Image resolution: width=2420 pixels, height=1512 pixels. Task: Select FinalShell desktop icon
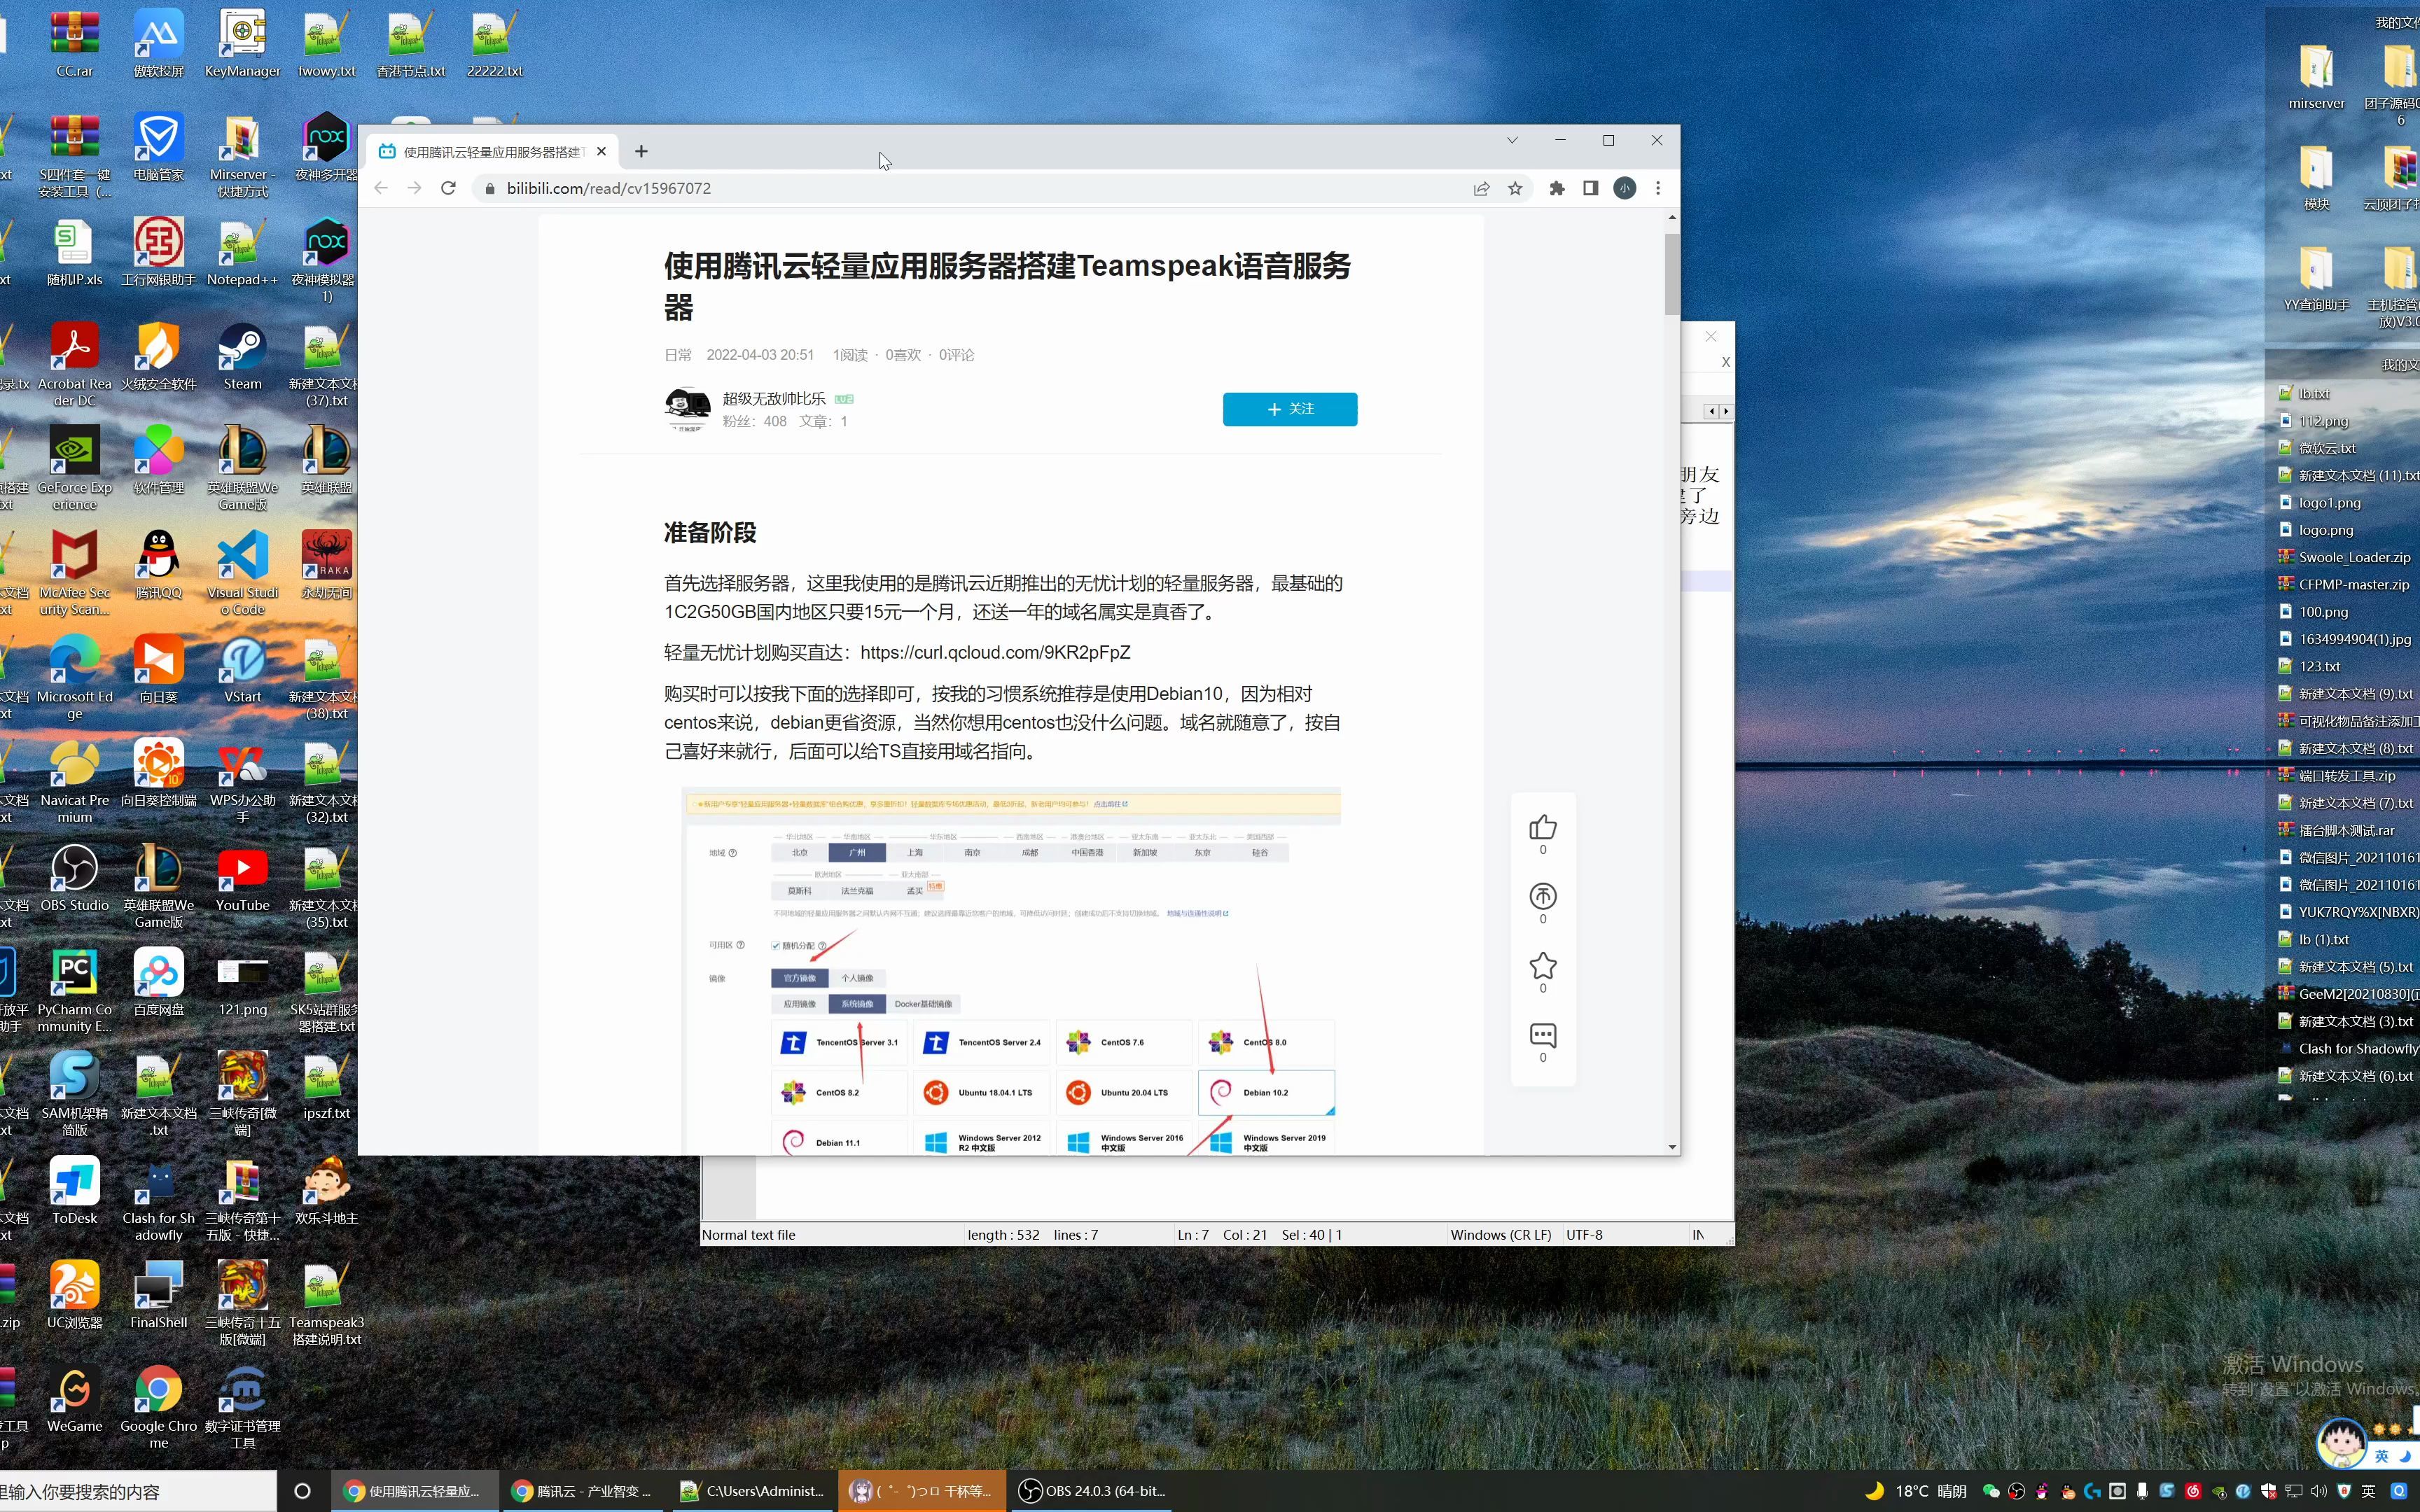pos(158,1295)
